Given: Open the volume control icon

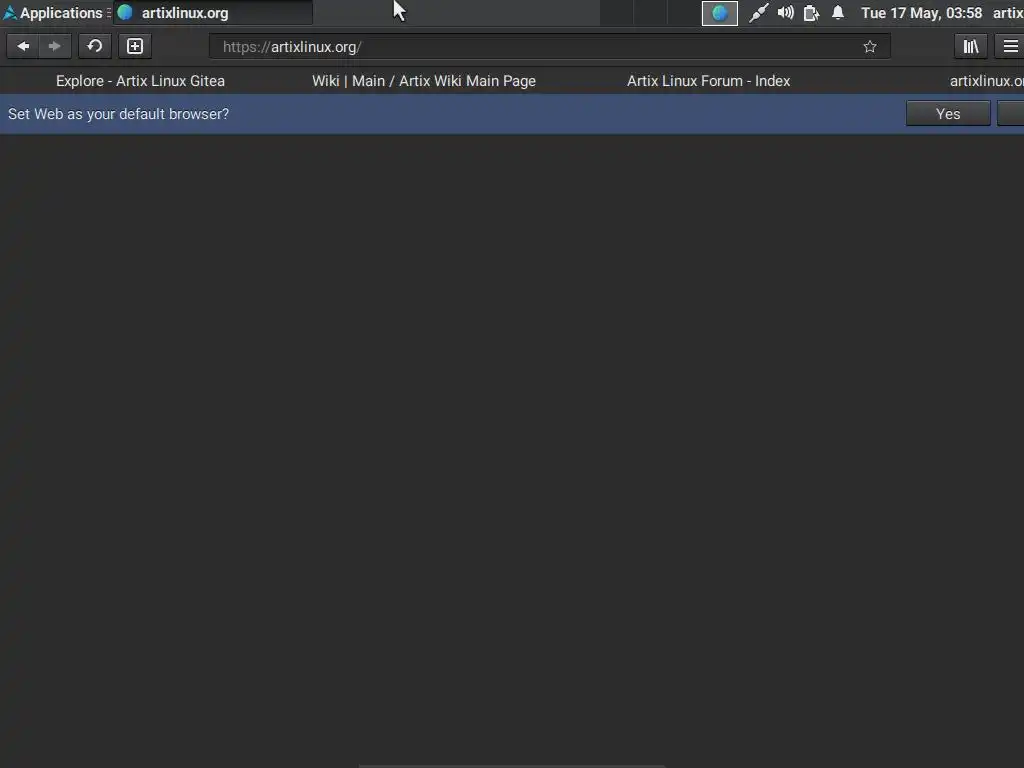Looking at the screenshot, I should (786, 13).
